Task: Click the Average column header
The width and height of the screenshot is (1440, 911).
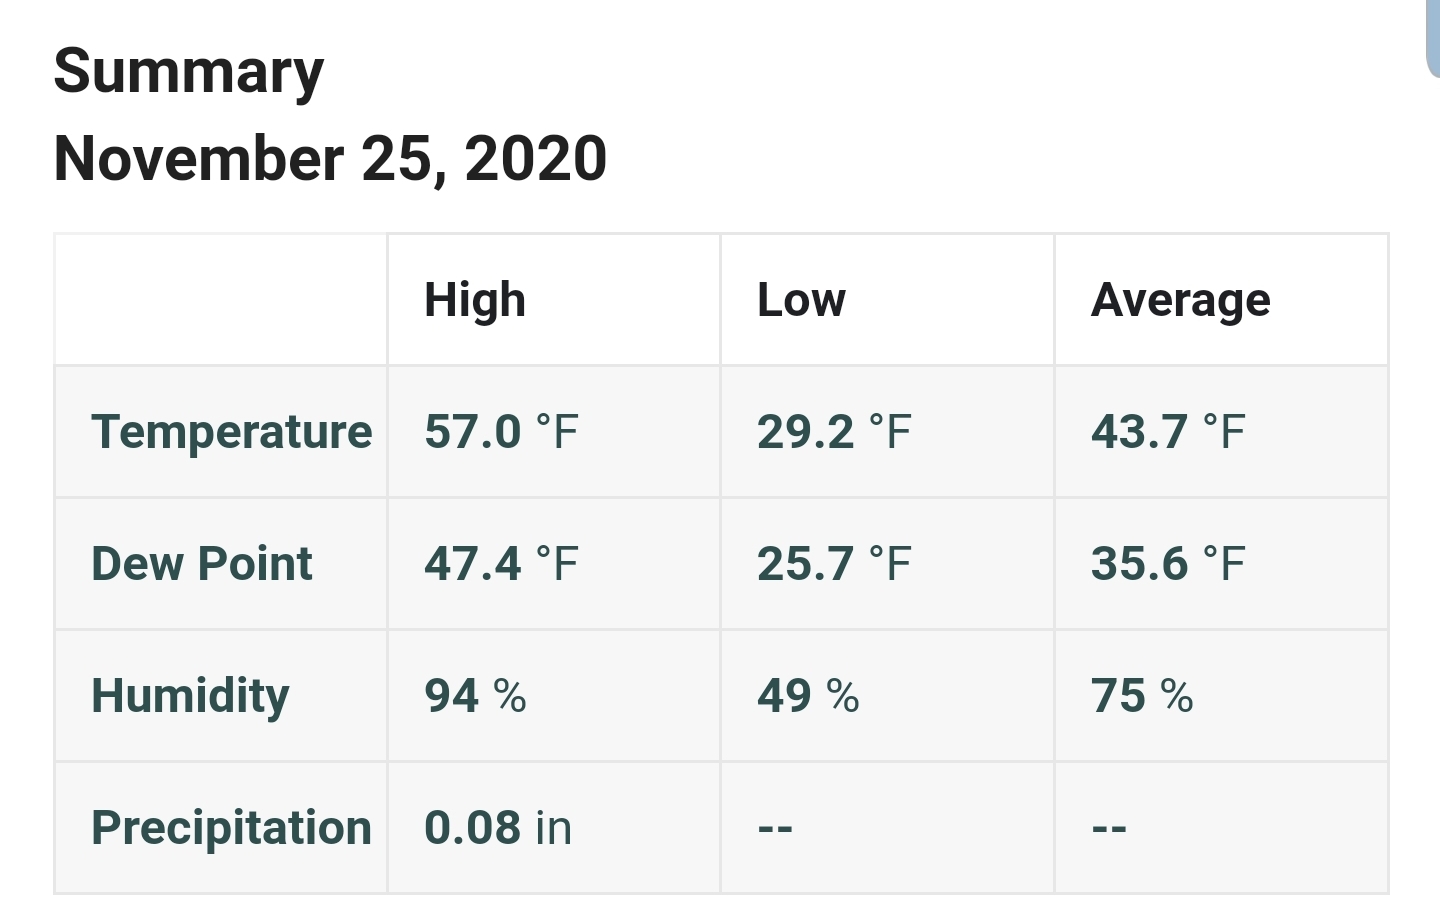Action: pos(1181,300)
